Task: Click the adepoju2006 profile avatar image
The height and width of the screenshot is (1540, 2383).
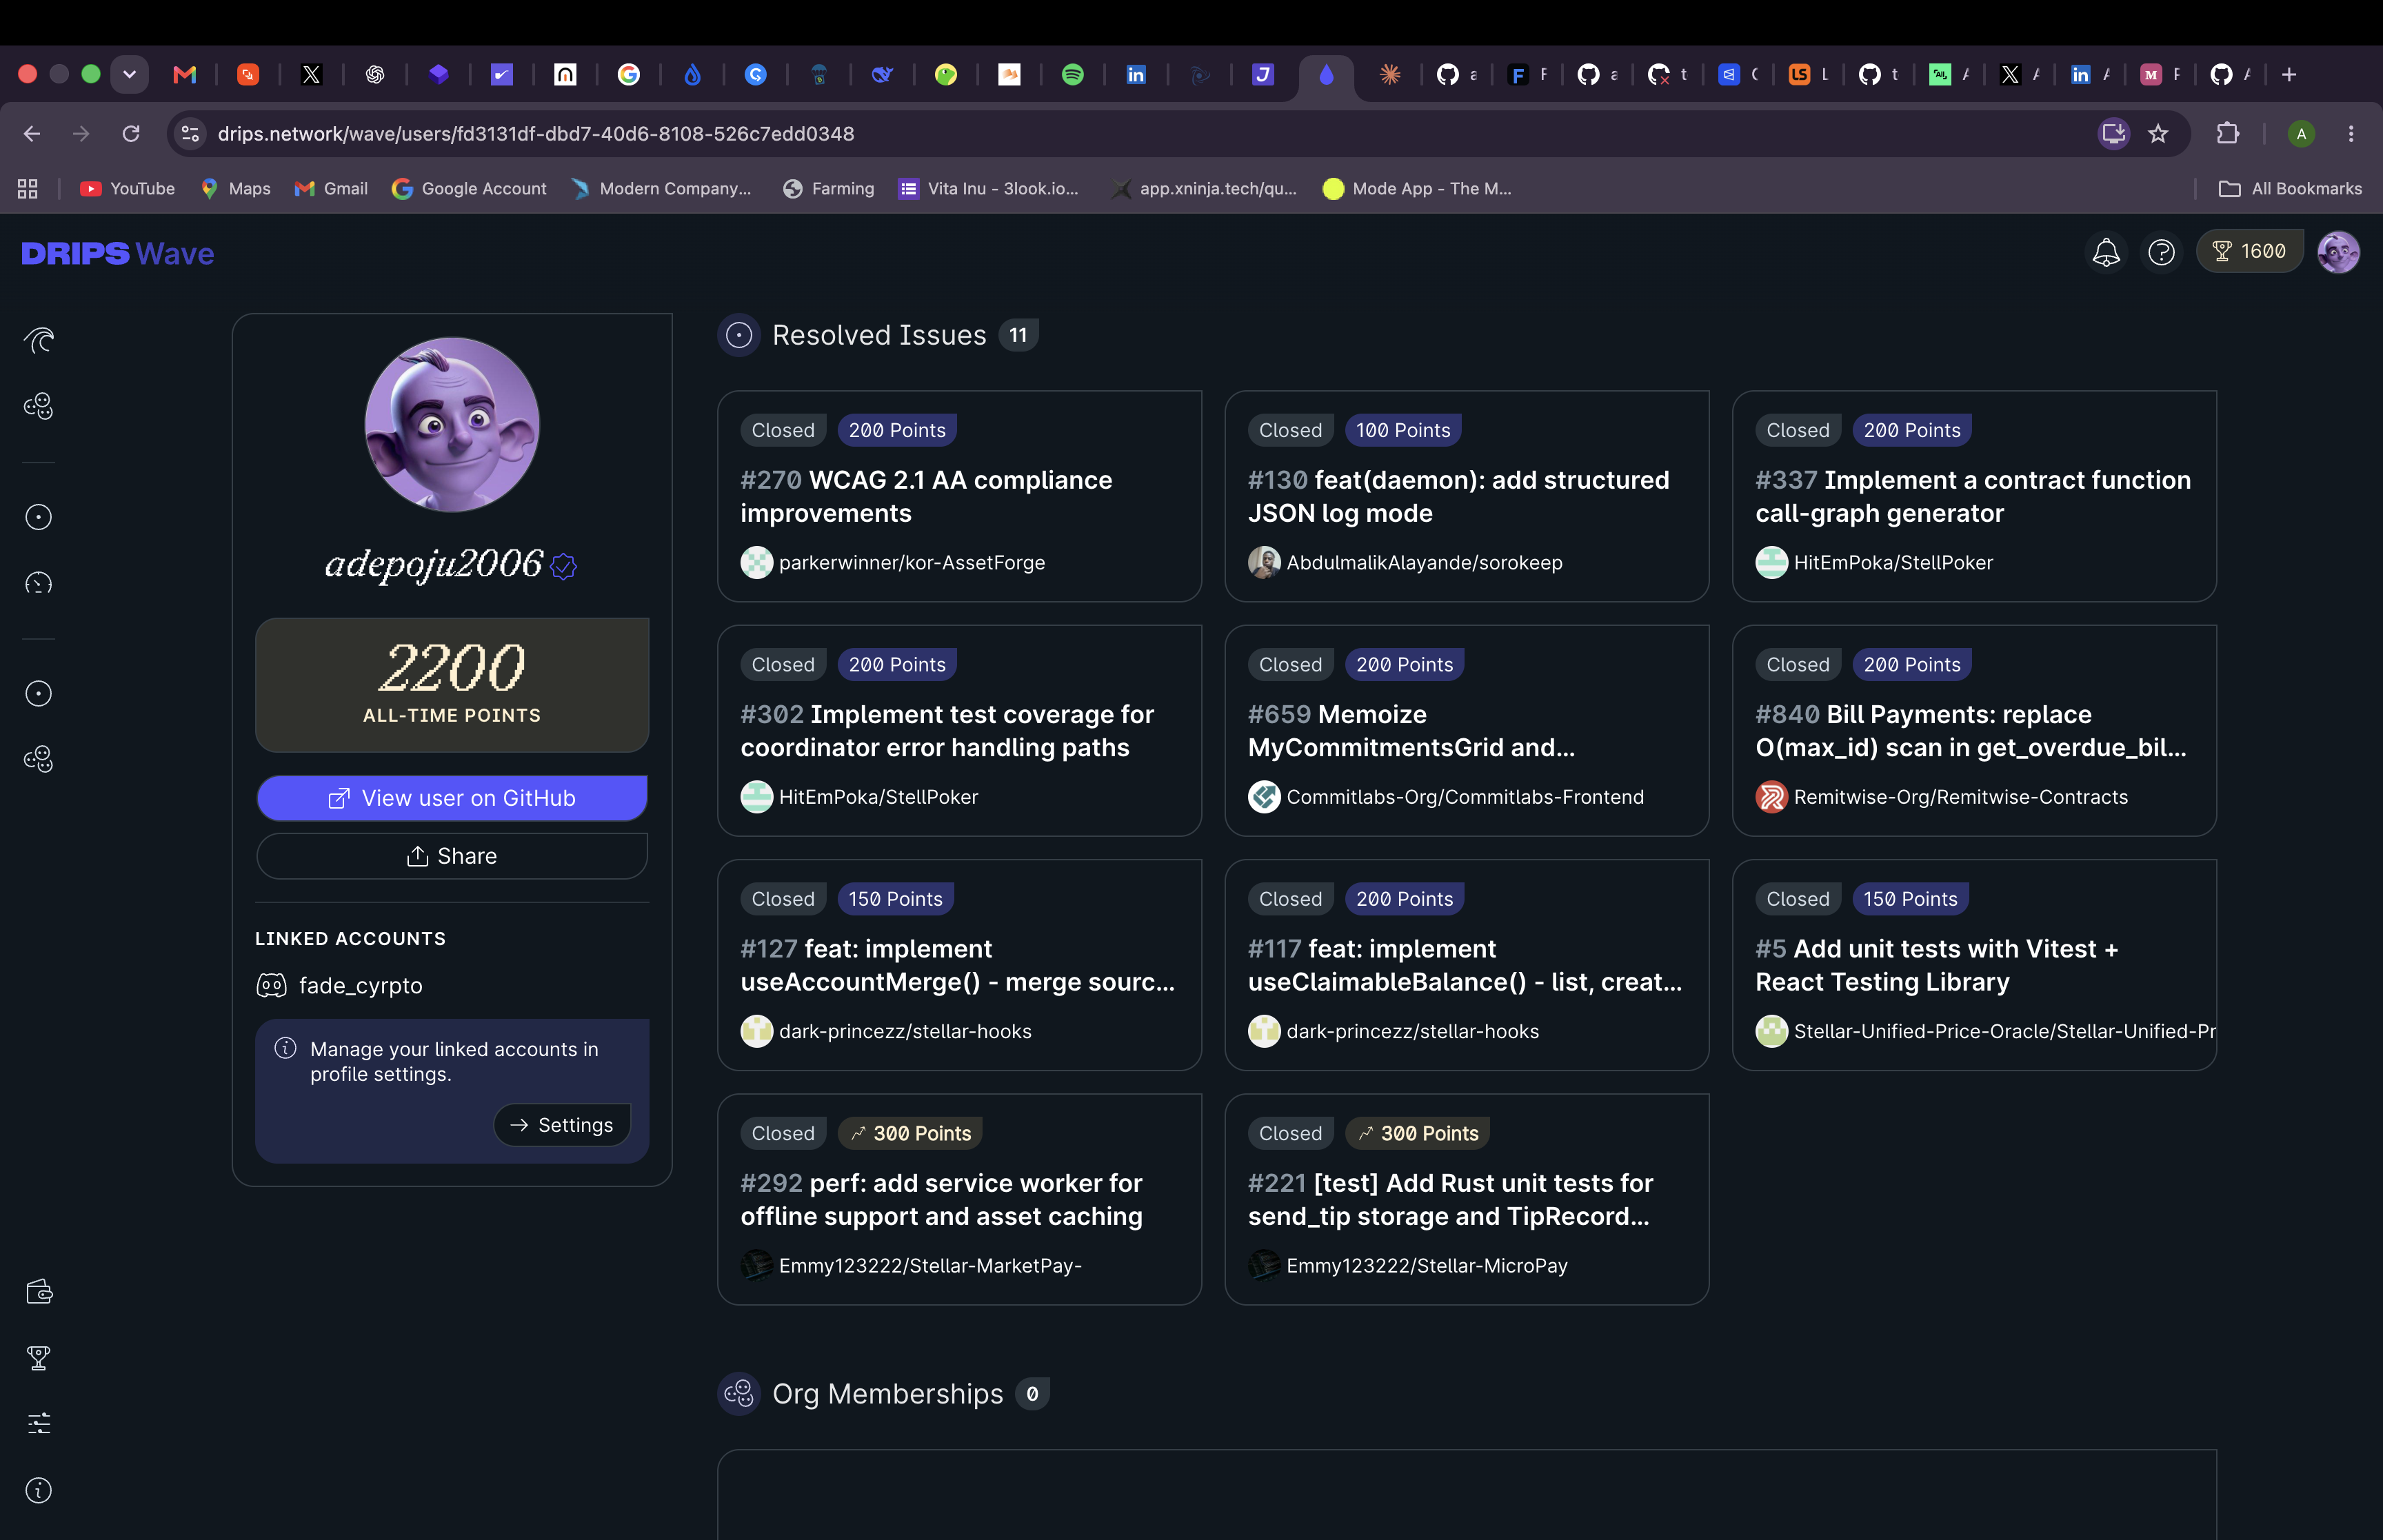Action: tap(452, 424)
